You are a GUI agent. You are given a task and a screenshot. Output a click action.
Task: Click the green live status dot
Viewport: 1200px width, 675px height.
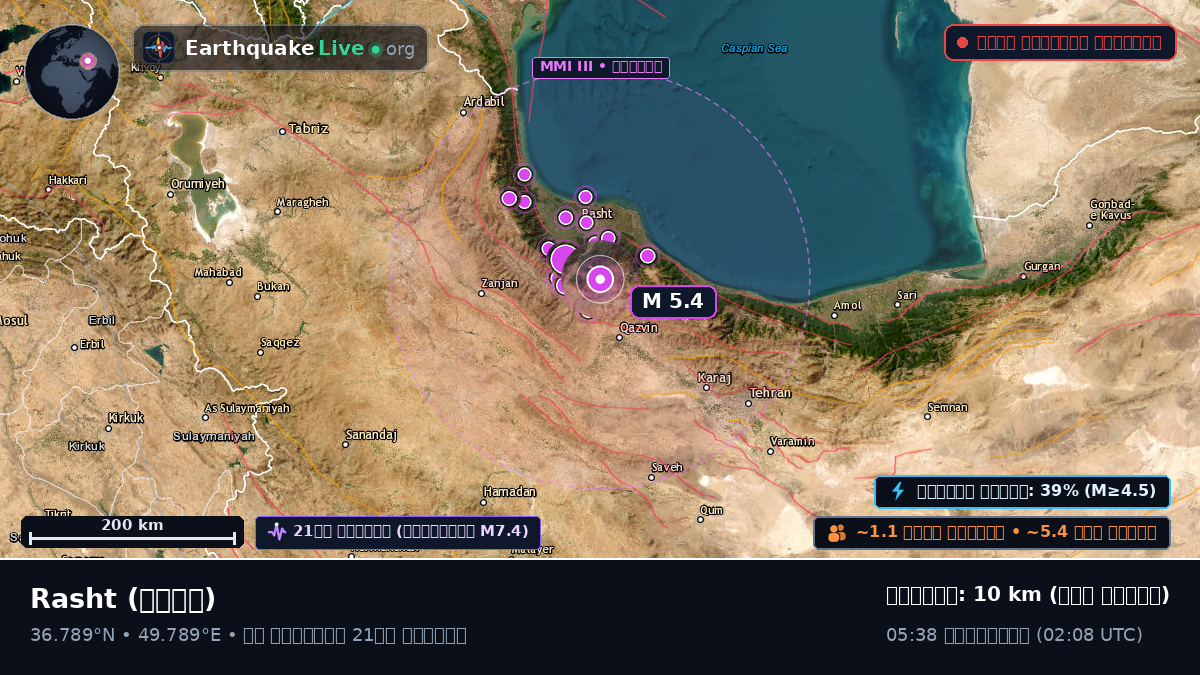376,49
